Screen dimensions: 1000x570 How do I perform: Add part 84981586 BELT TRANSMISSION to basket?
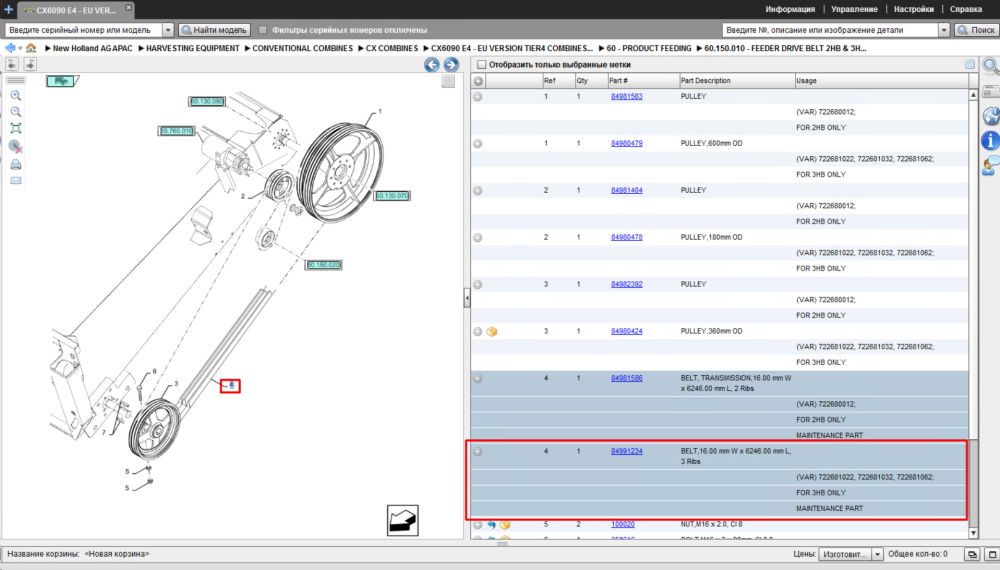point(478,379)
